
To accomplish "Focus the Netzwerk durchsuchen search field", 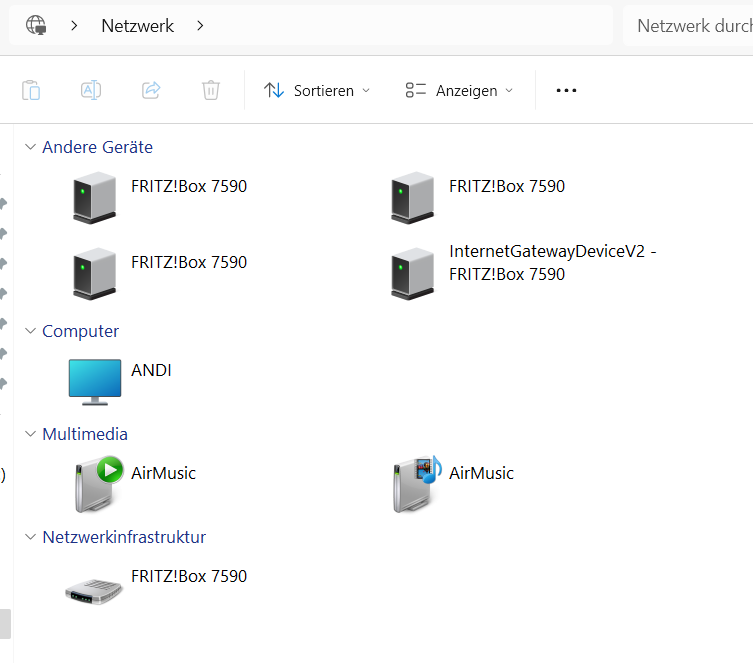I will pos(688,25).
